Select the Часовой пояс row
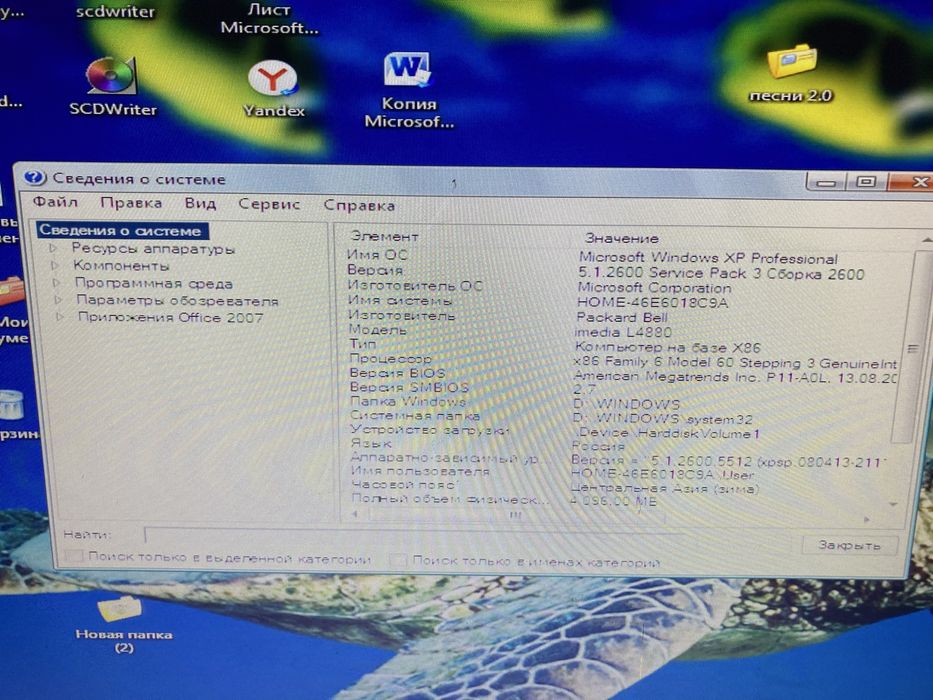 pos(623,487)
